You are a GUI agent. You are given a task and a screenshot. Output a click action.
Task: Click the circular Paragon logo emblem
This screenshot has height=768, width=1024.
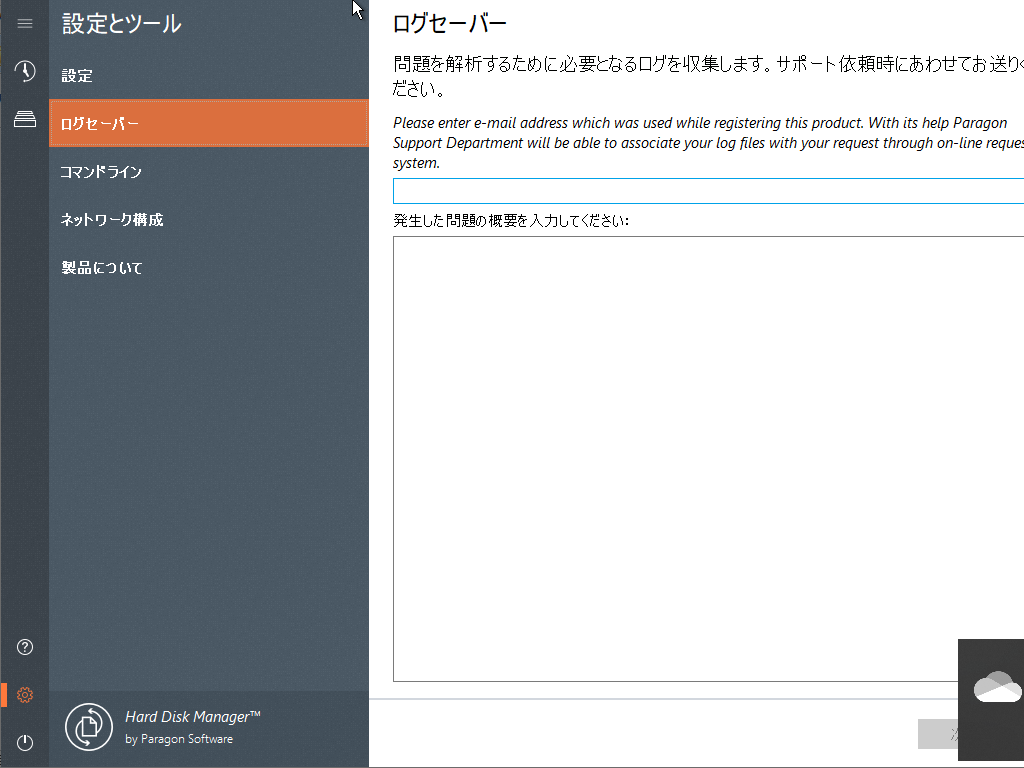(88, 727)
